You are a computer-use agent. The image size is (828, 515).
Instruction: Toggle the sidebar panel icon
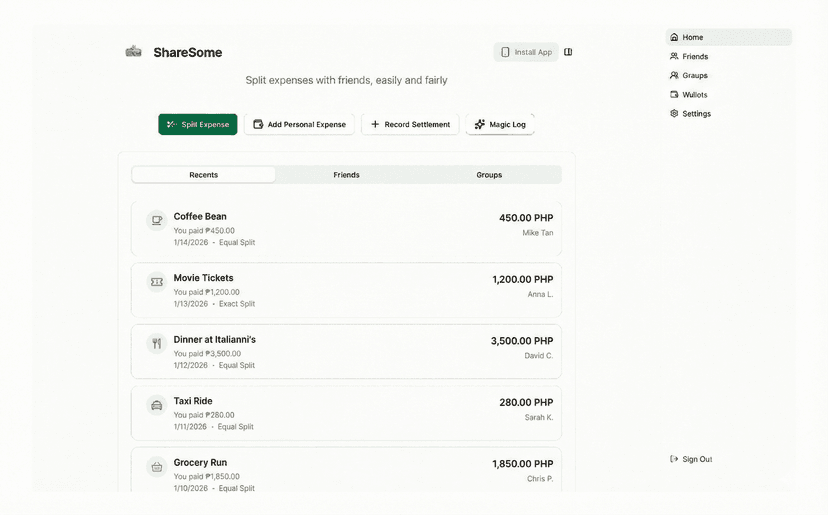568,52
